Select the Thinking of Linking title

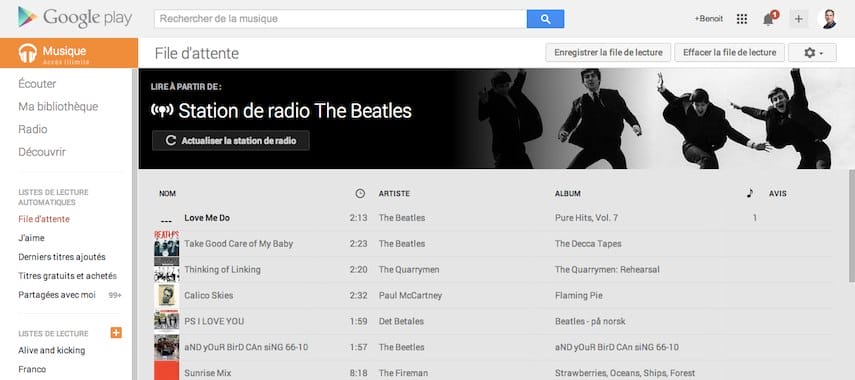pos(222,269)
